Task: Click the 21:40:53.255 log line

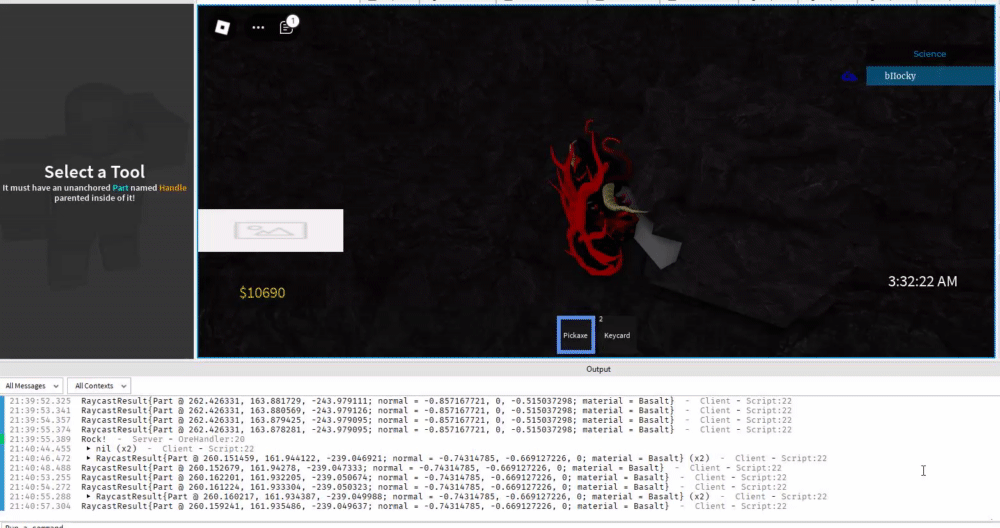Action: [398, 477]
